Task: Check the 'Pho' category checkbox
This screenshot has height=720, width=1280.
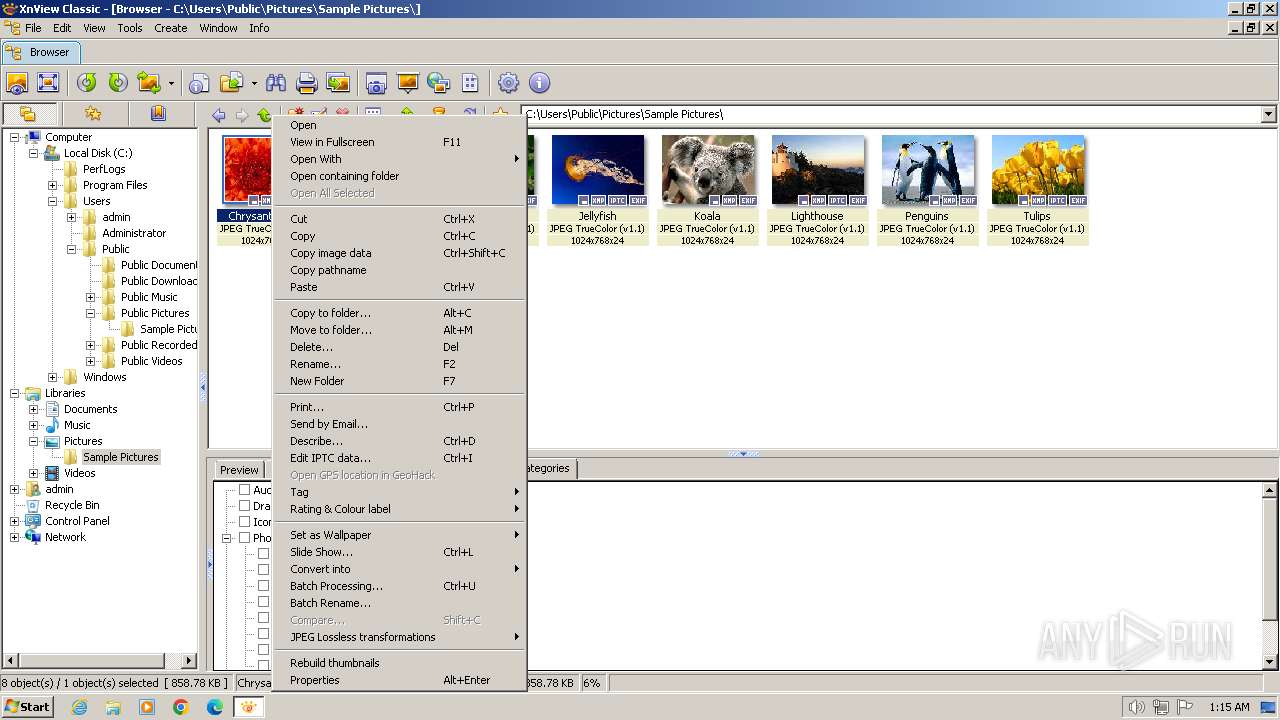Action: coord(244,538)
